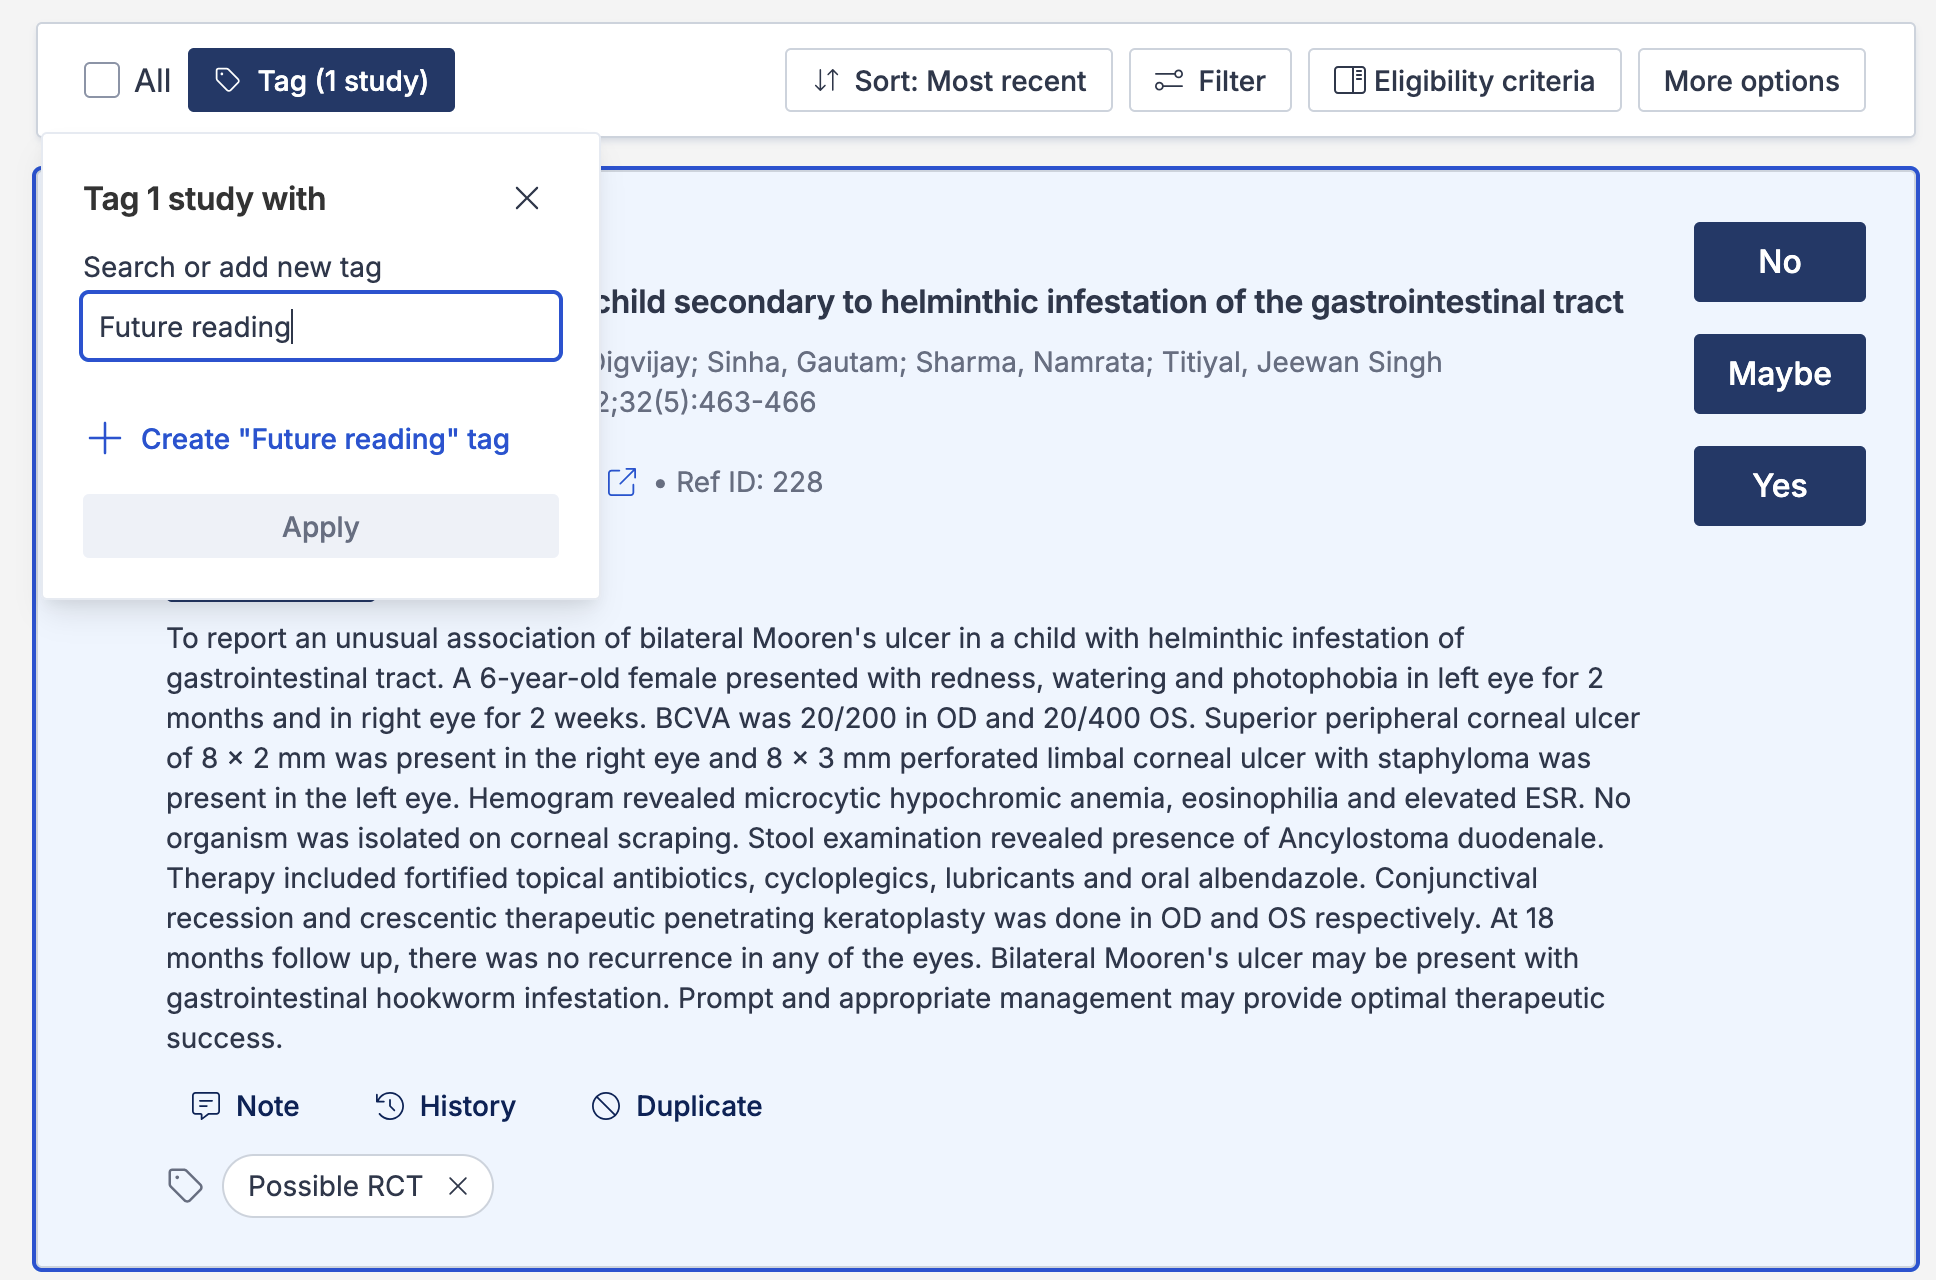Remove the Possible RCT tag

[458, 1186]
